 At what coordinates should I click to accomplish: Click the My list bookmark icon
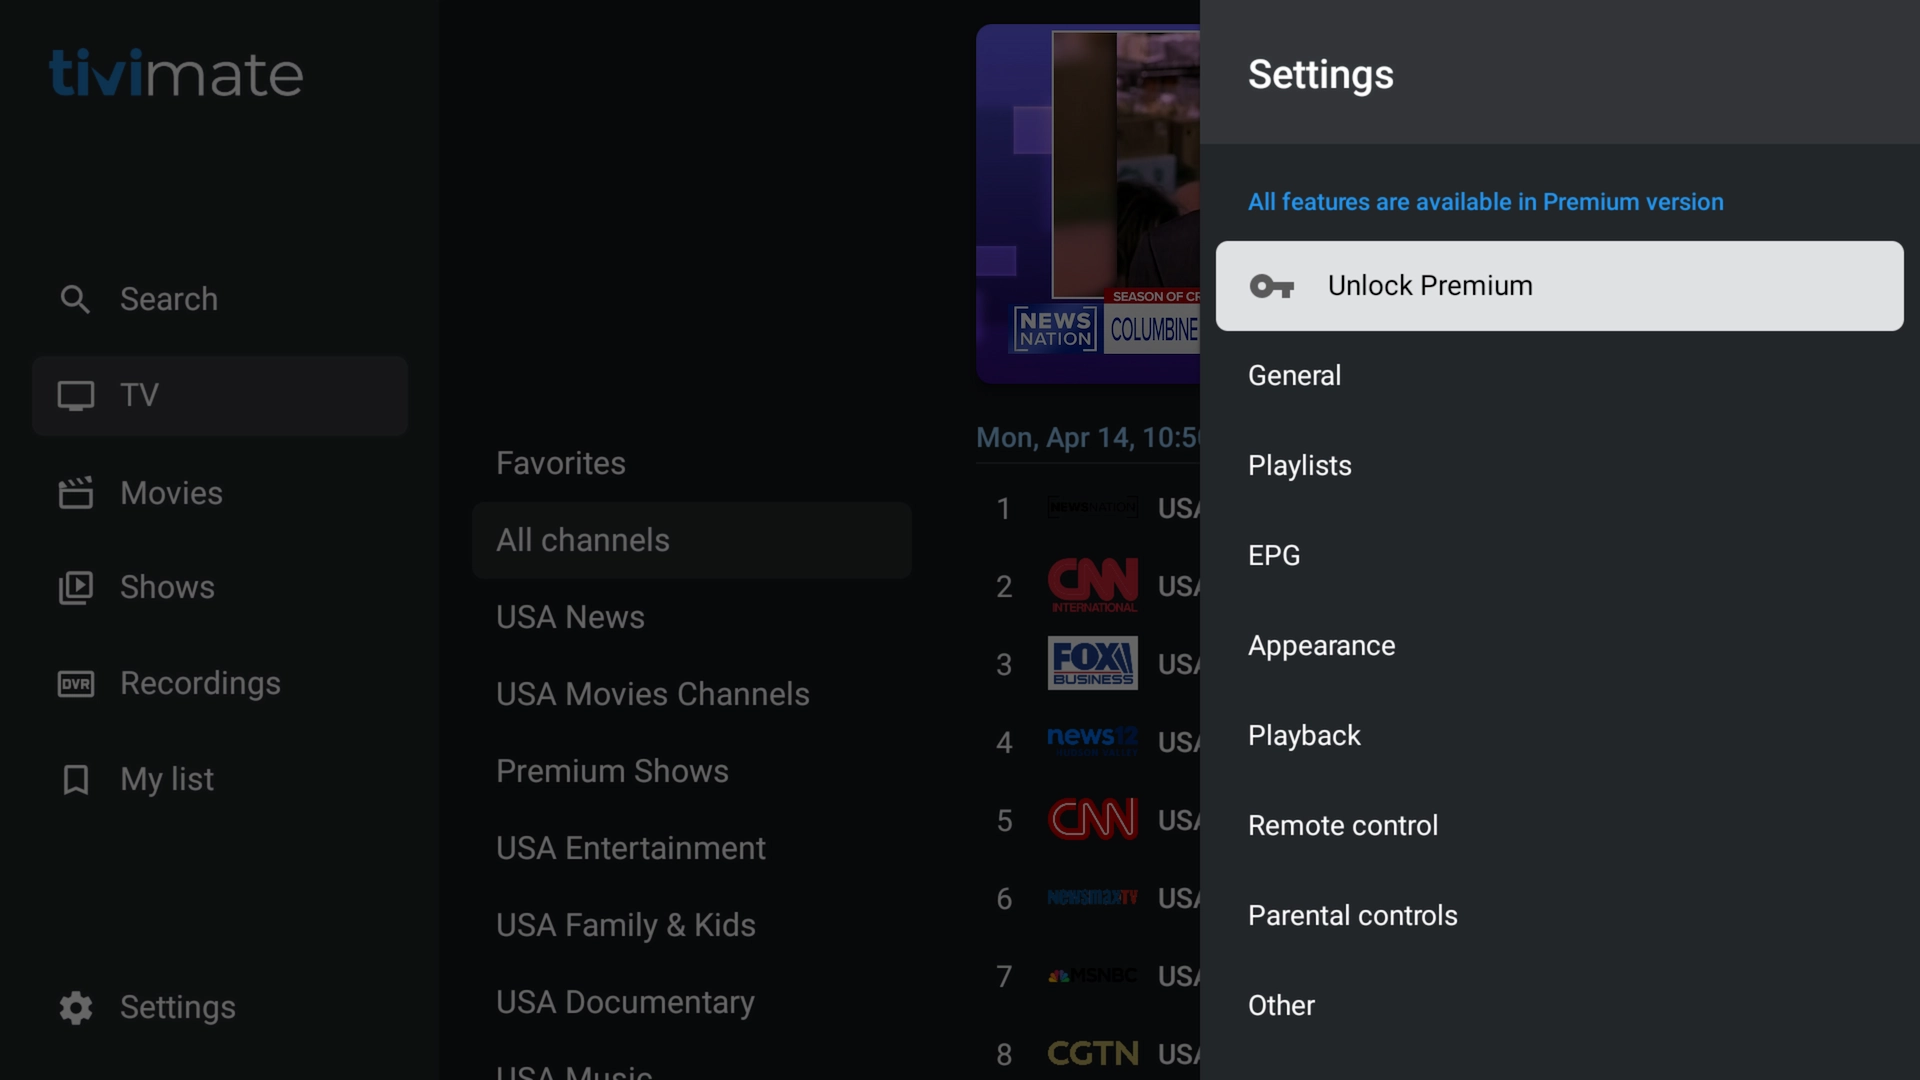pos(76,780)
